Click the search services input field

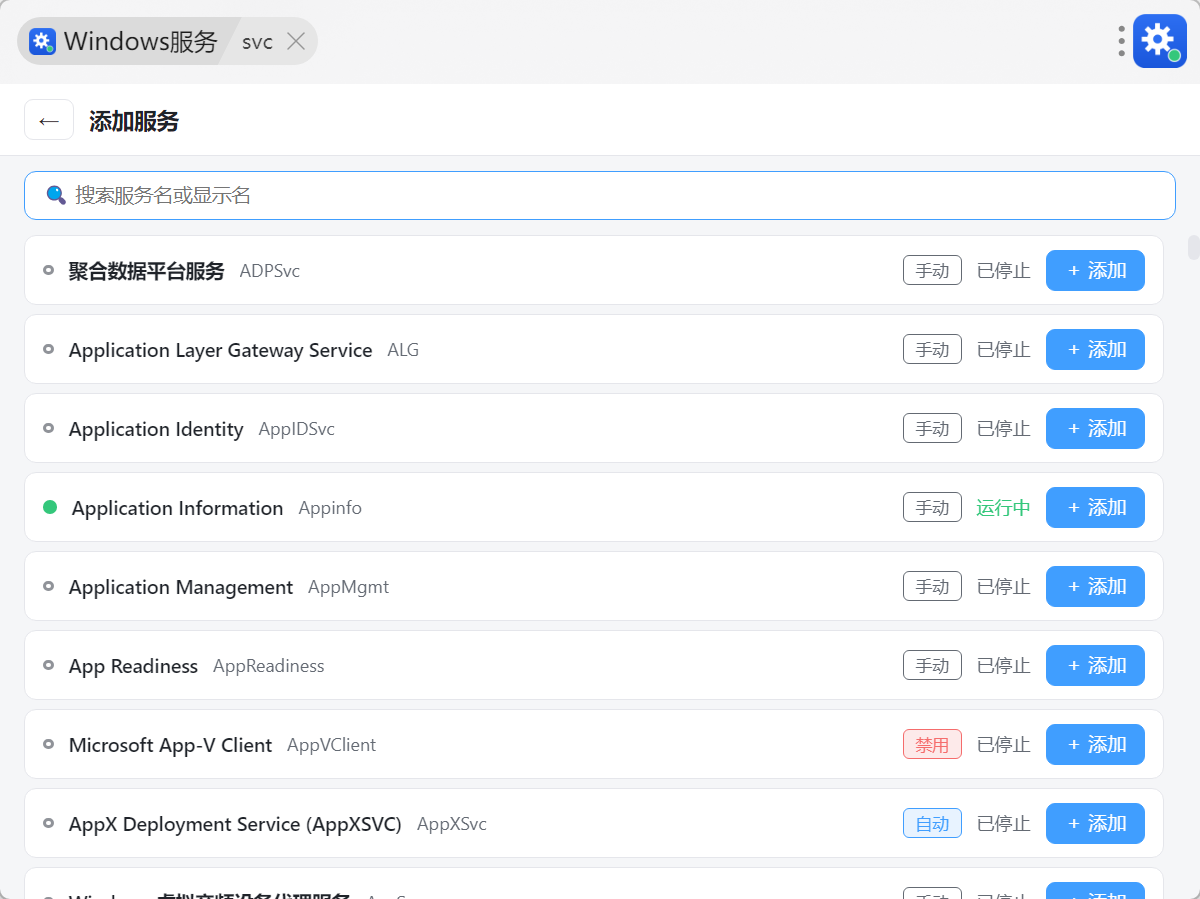600,195
